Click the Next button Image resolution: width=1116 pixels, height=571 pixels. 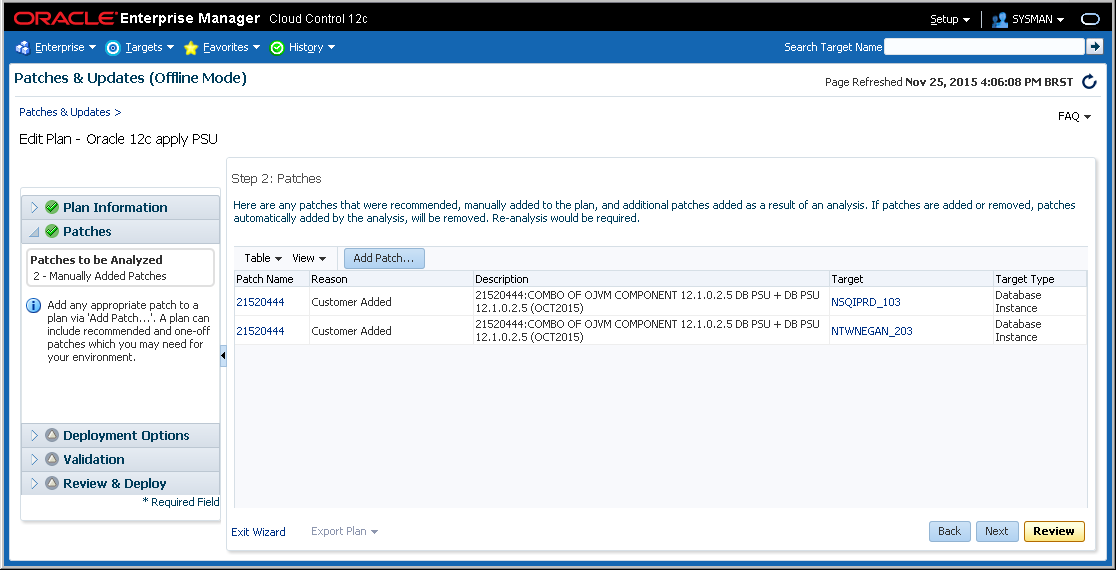[996, 531]
